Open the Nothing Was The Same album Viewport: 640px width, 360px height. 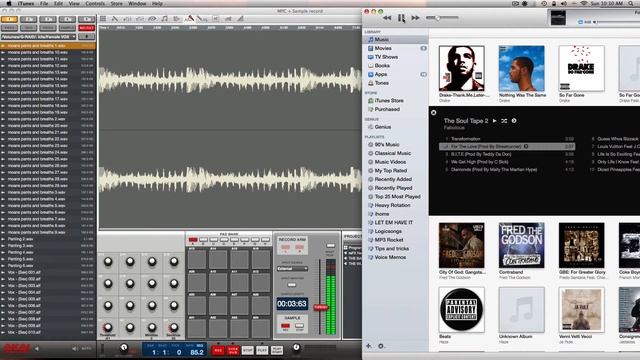[522, 69]
